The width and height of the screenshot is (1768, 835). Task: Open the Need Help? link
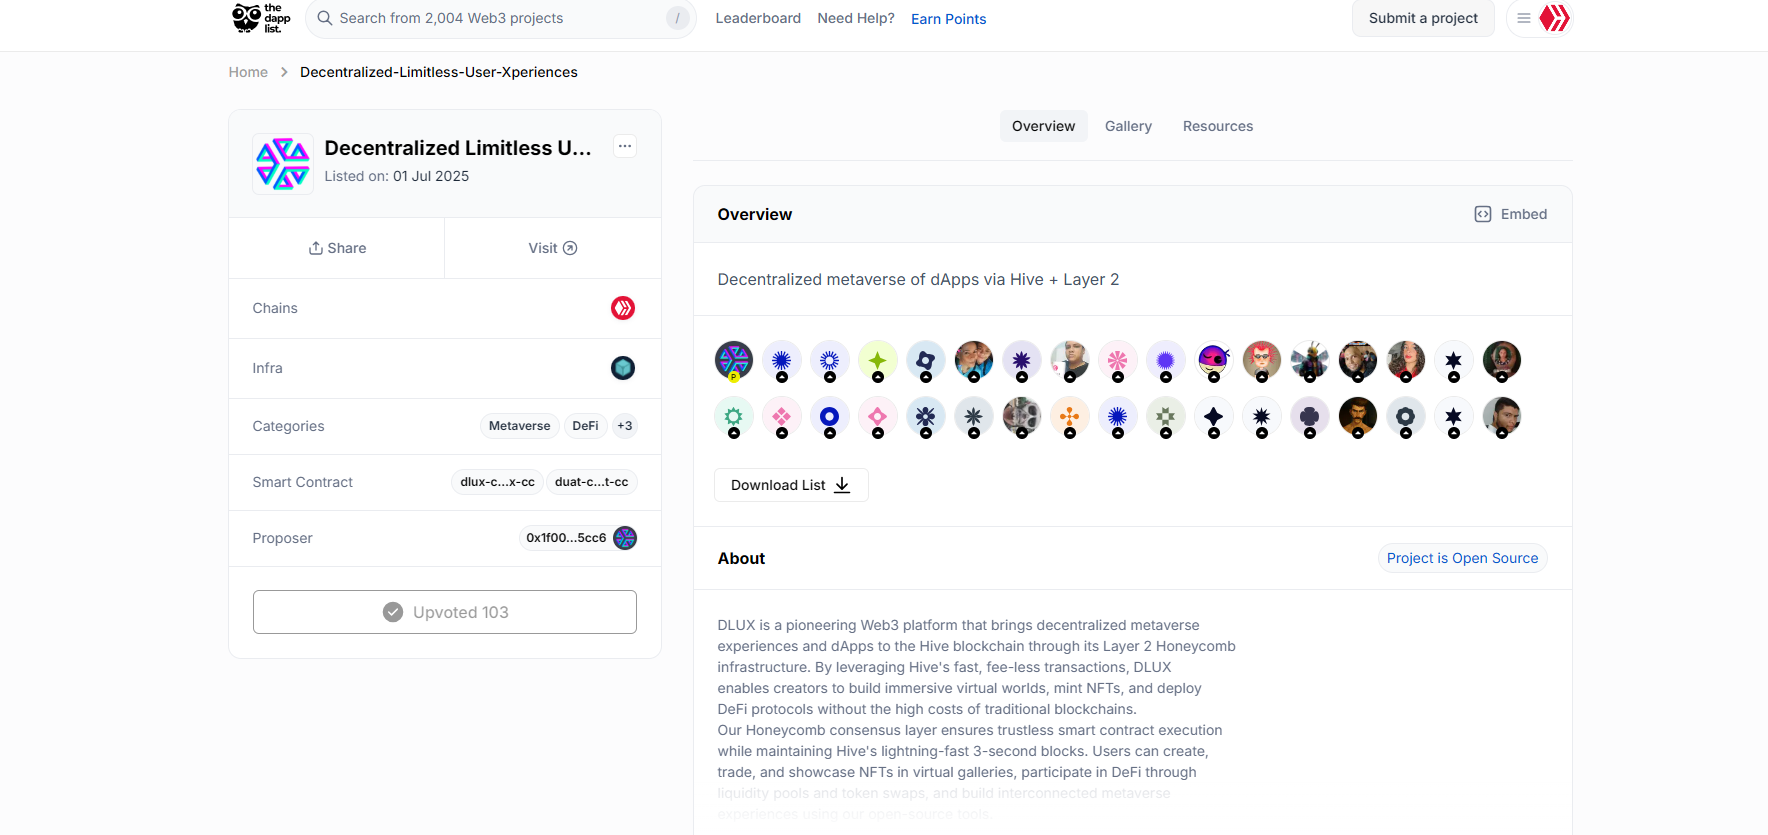(856, 18)
